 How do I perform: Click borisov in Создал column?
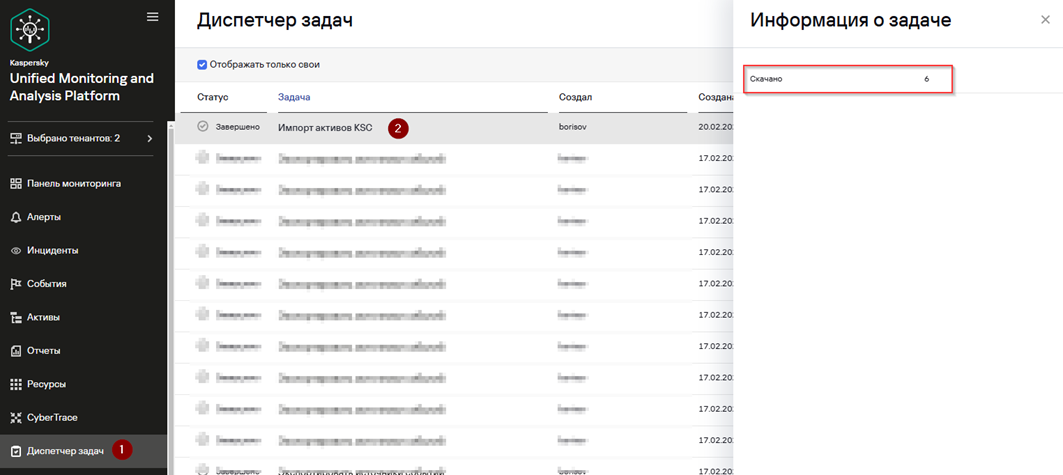pyautogui.click(x=574, y=127)
